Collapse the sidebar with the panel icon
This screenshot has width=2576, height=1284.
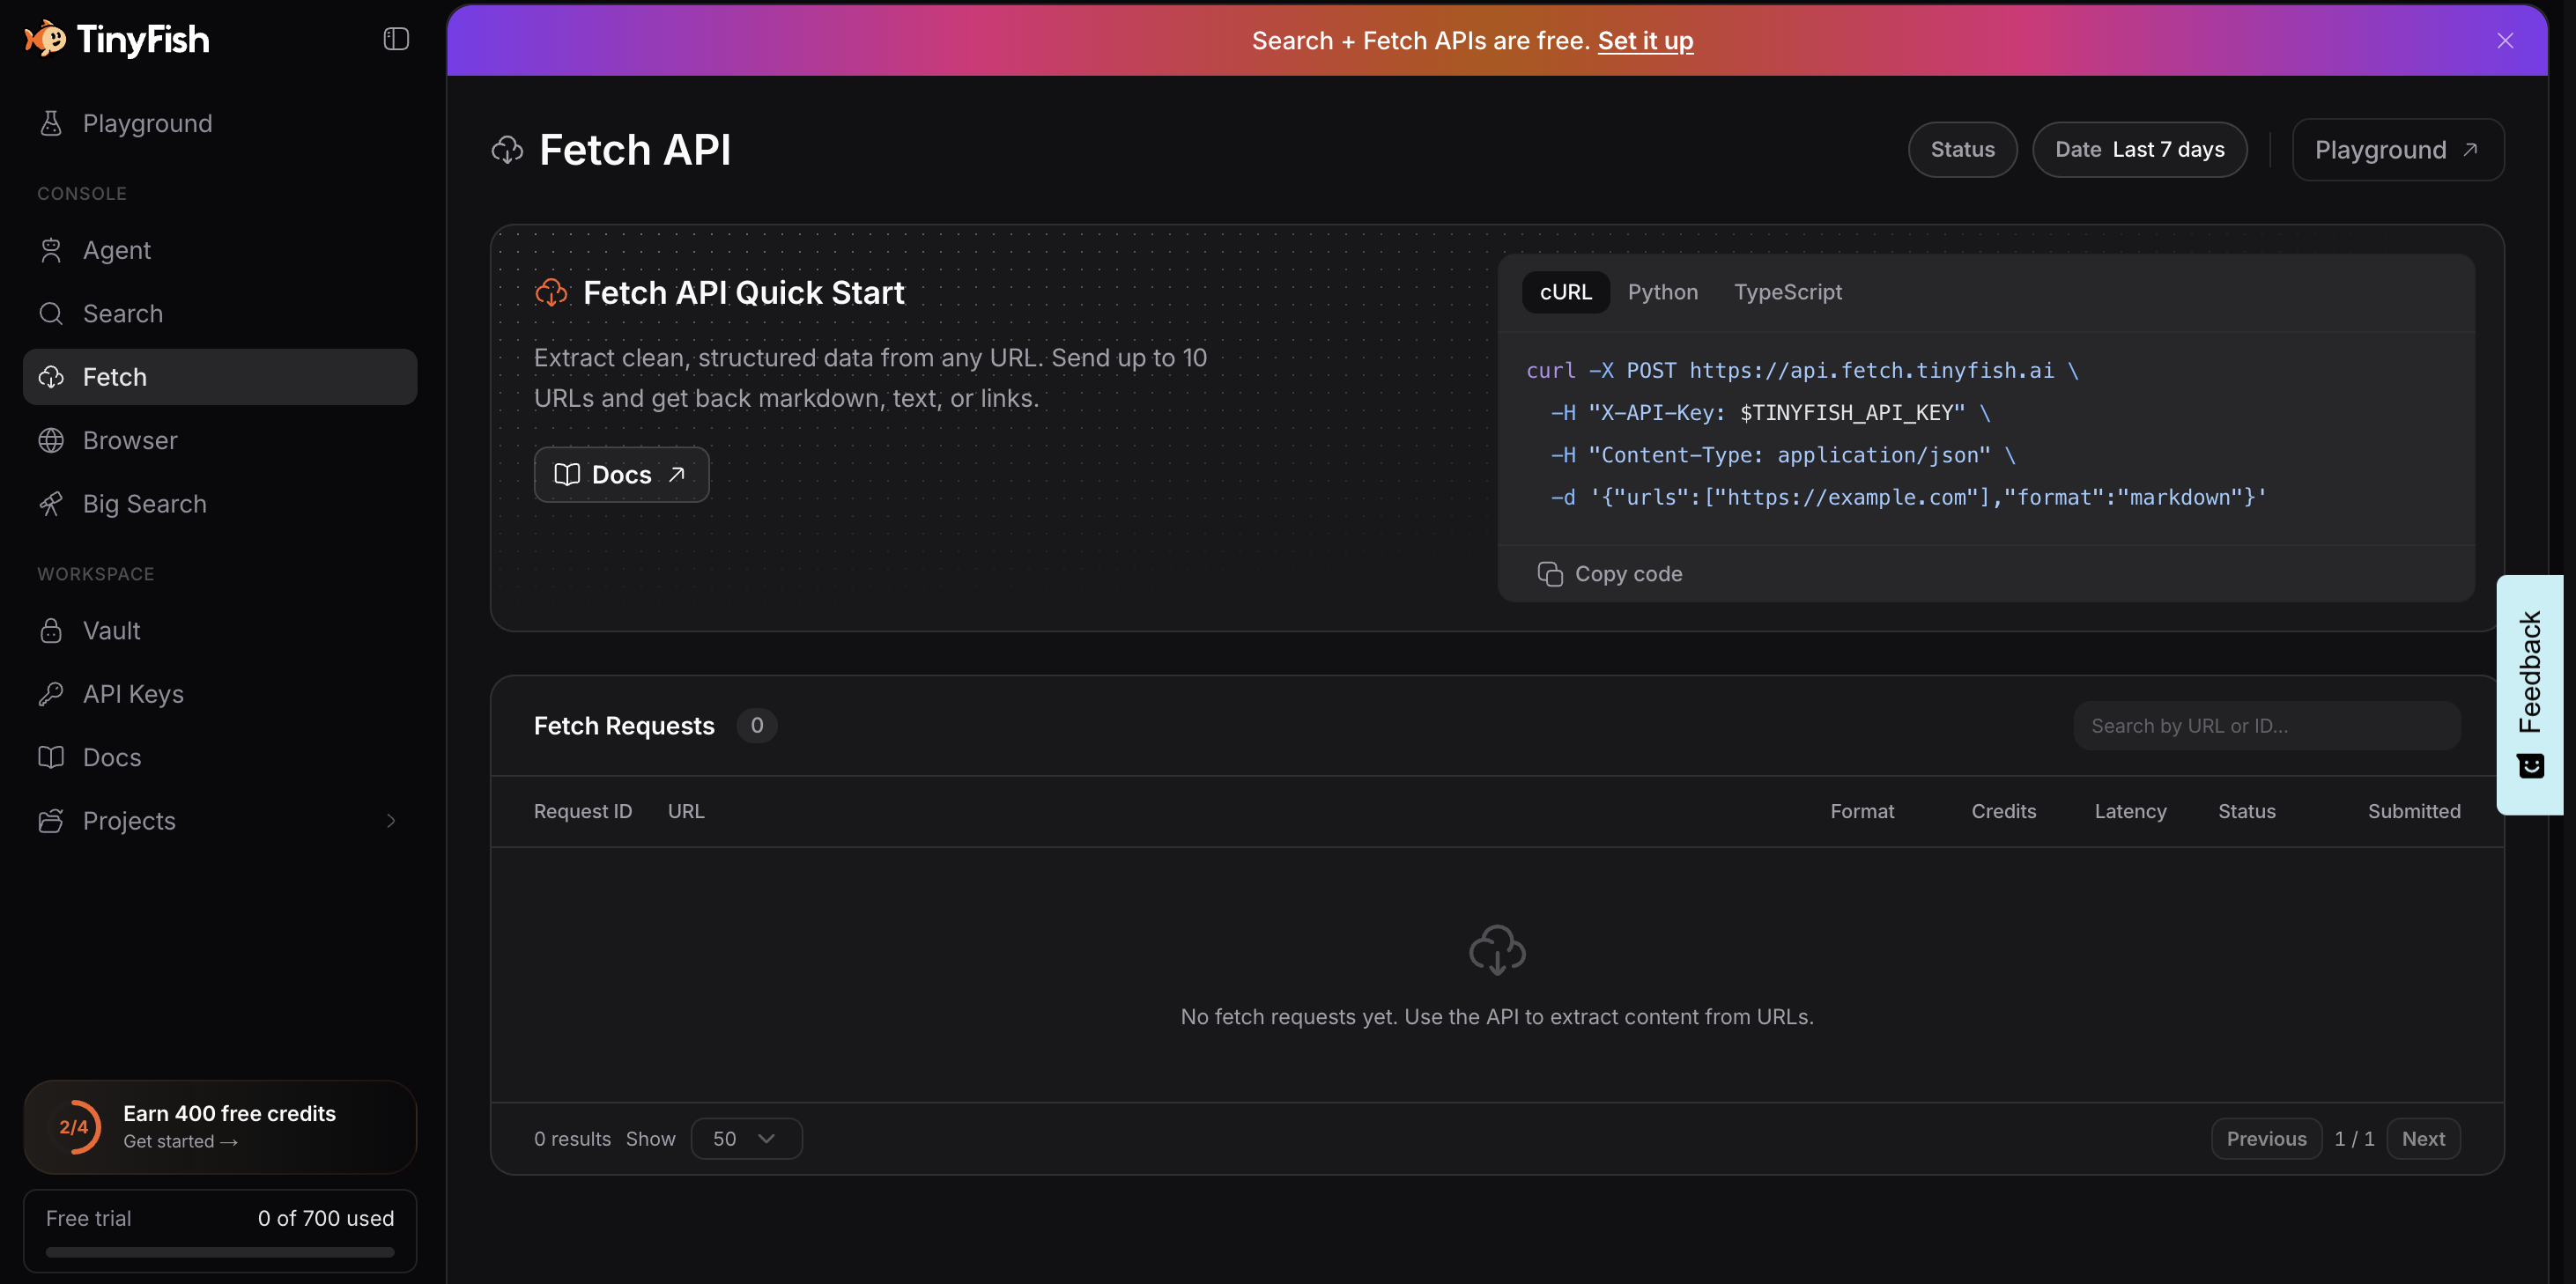coord(396,39)
